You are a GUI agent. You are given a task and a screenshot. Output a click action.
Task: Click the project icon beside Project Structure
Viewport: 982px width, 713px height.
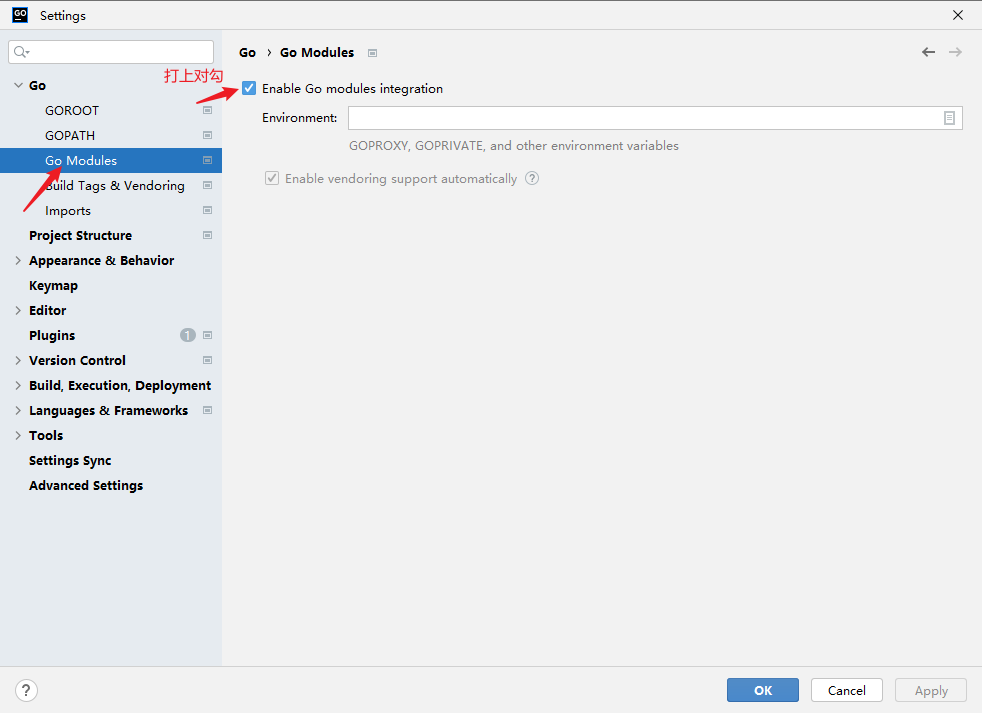point(207,236)
